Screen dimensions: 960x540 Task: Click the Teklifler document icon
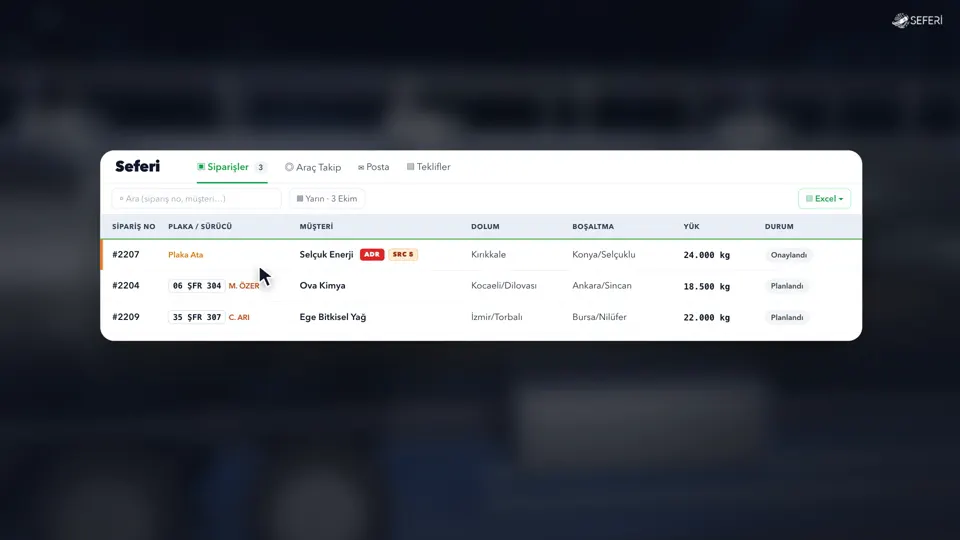[410, 167]
